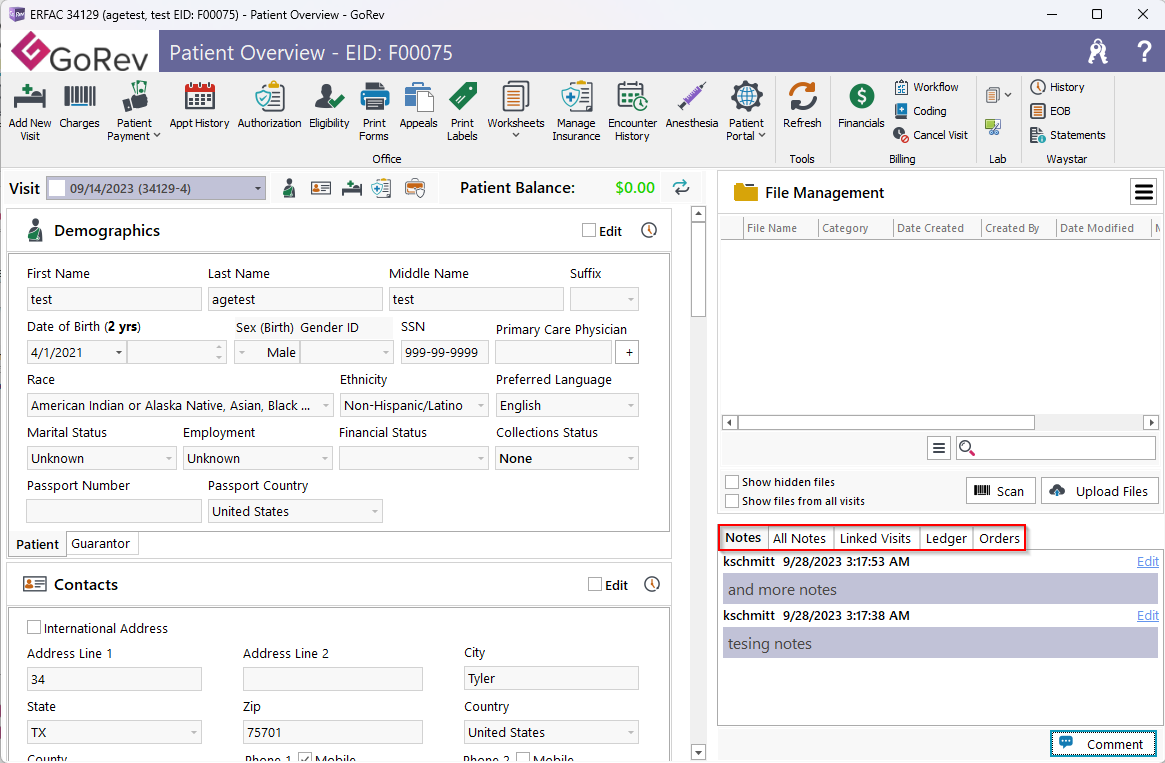Click the File Management horizontal scrollbar
Image resolution: width=1165 pixels, height=763 pixels.
(x=886, y=422)
